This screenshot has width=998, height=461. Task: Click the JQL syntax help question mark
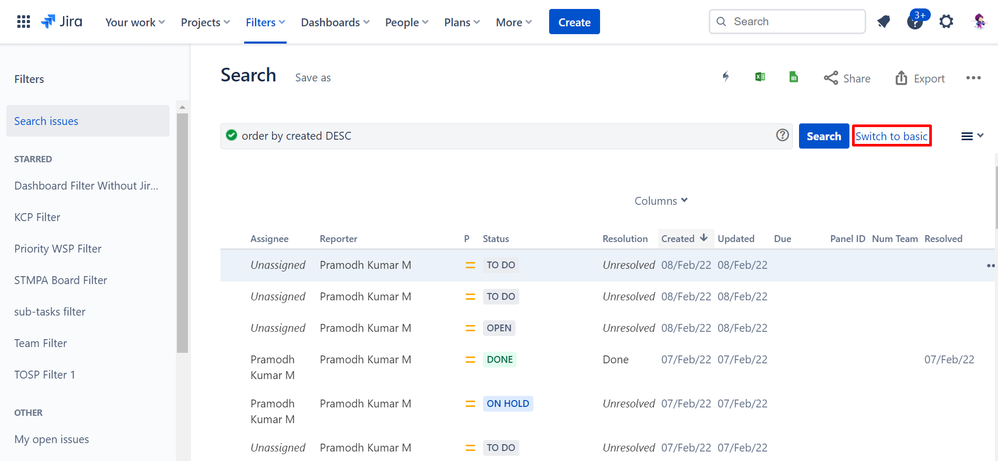click(782, 136)
